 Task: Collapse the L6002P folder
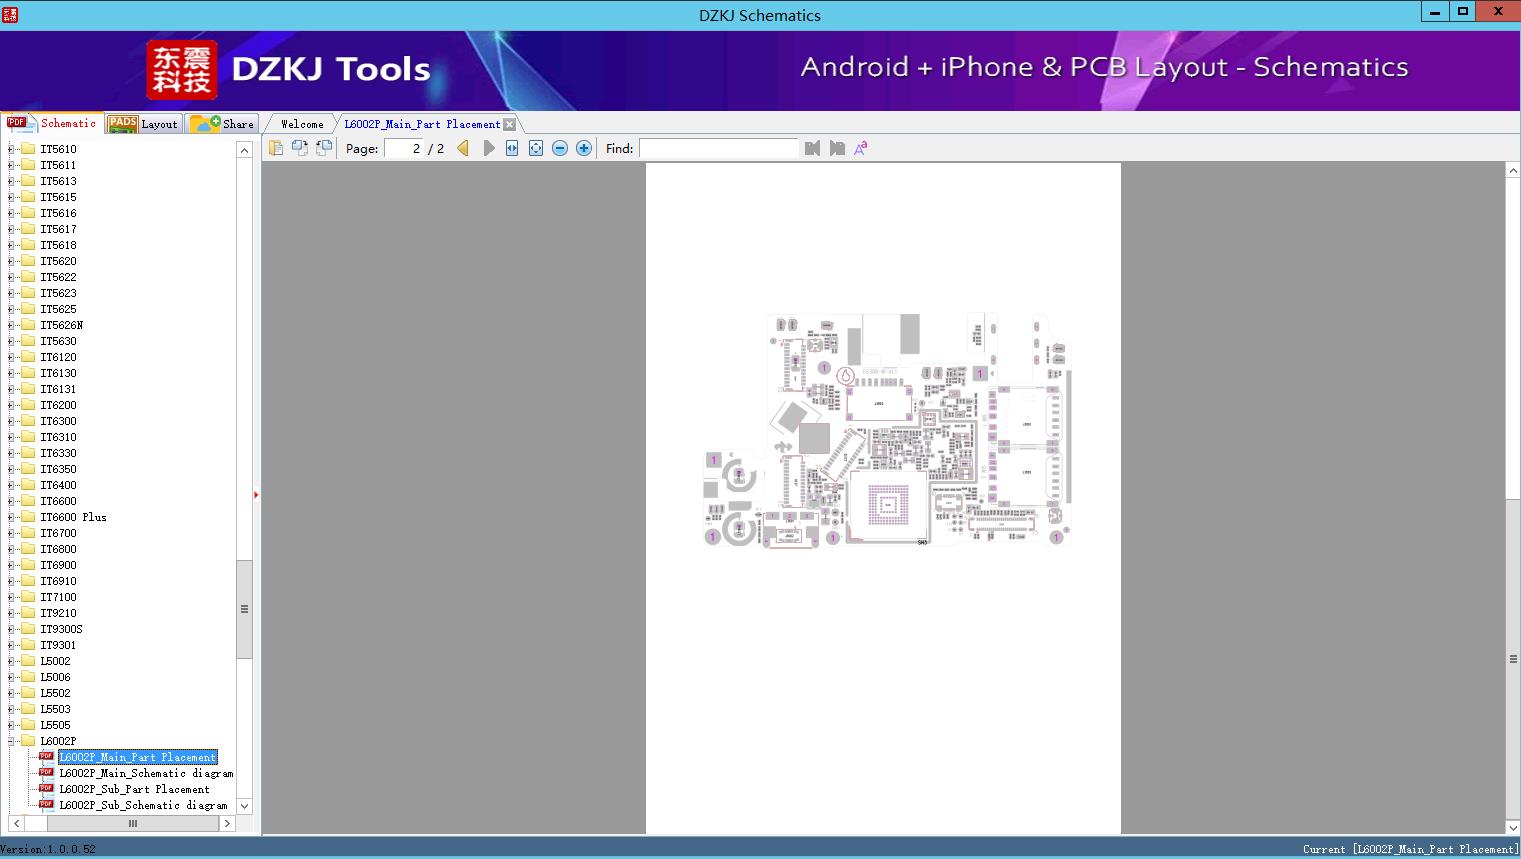coord(11,741)
